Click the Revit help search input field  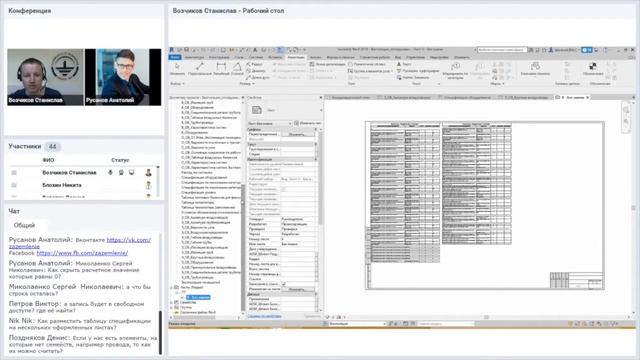[502, 50]
